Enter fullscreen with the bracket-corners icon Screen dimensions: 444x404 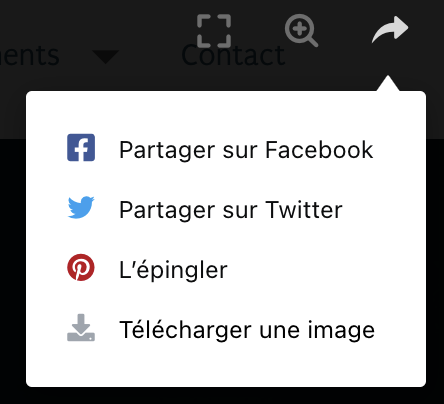(214, 31)
